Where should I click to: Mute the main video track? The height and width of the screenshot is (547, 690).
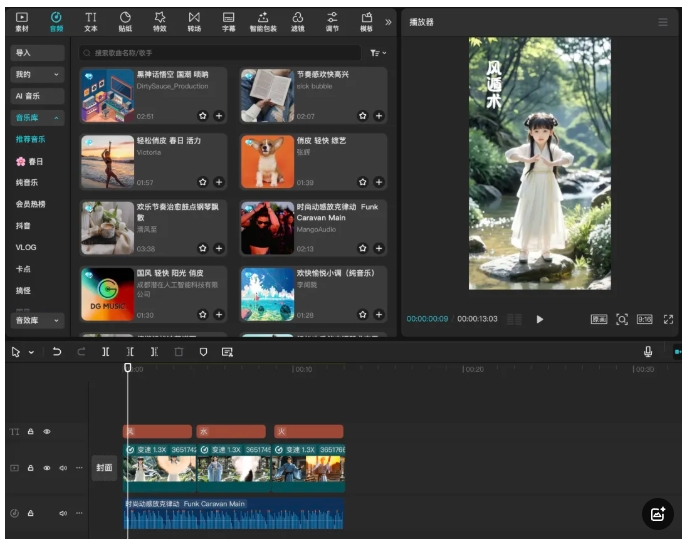click(63, 468)
